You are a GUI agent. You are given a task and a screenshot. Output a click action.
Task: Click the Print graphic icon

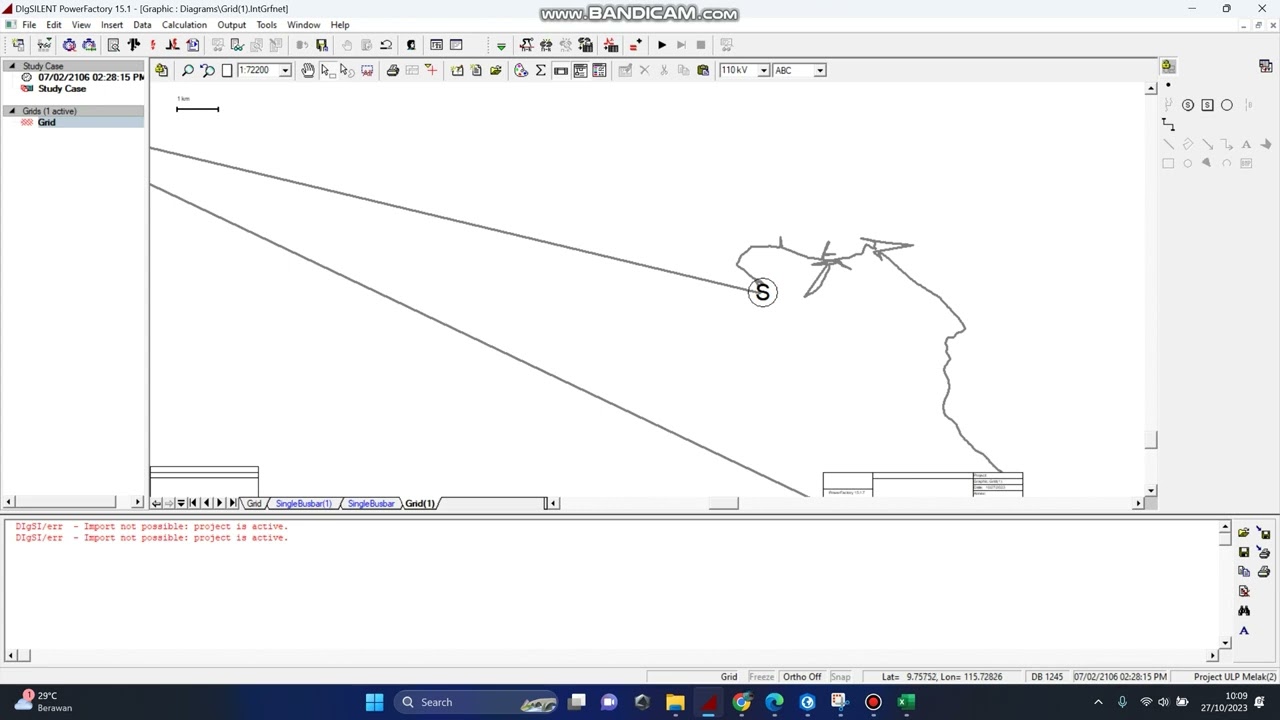click(393, 70)
